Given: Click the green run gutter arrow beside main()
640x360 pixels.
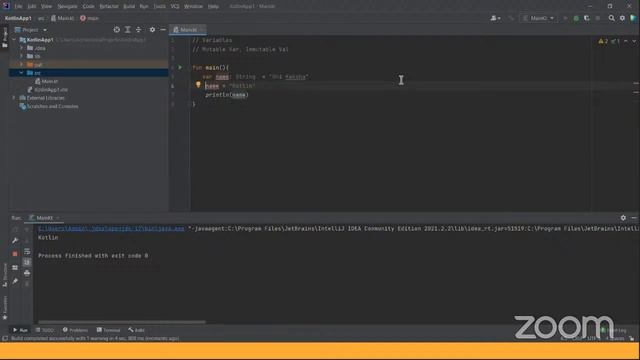Looking at the screenshot, I should [180, 67].
